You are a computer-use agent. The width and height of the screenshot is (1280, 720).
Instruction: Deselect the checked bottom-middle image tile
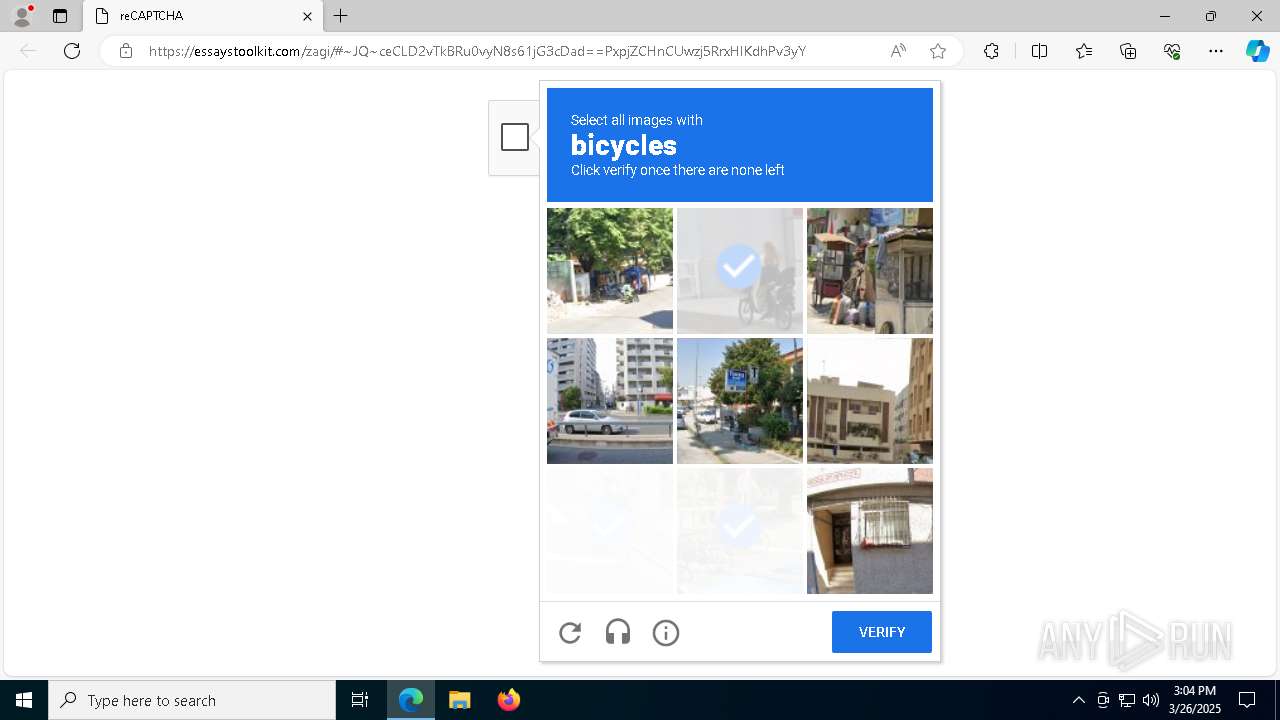(x=740, y=531)
